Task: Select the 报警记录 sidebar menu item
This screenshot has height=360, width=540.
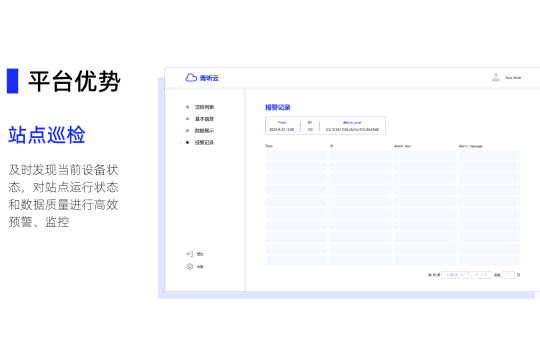Action: 204,142
